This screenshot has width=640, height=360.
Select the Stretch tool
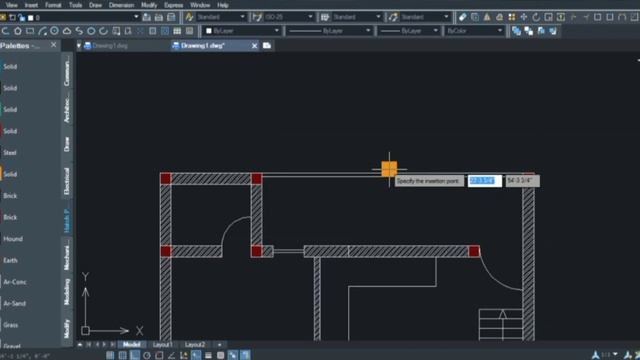(x=560, y=17)
